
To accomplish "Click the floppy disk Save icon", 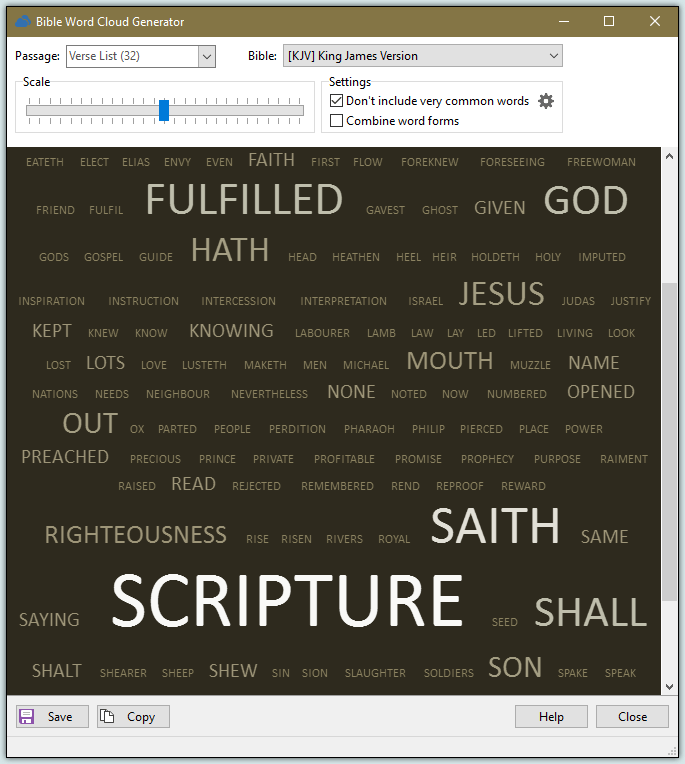I will (26, 716).
